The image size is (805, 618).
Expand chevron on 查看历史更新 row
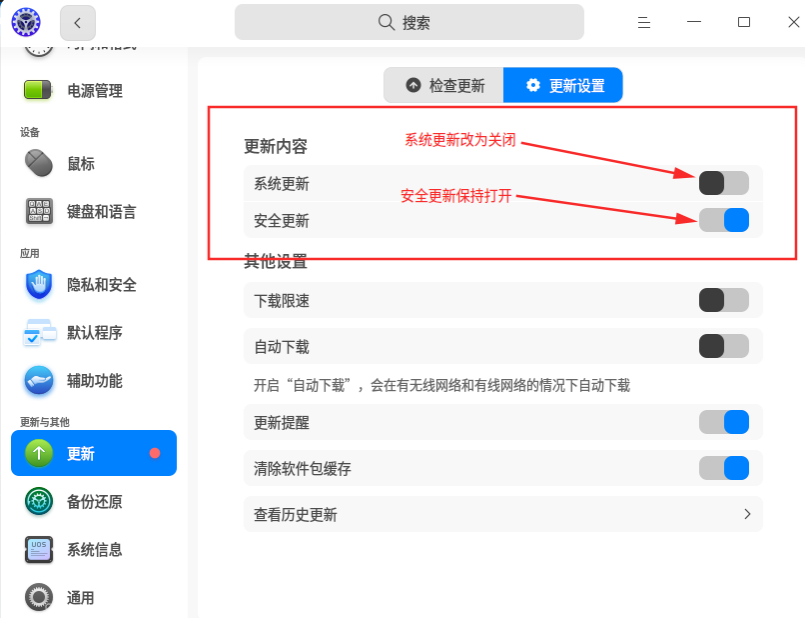point(748,514)
